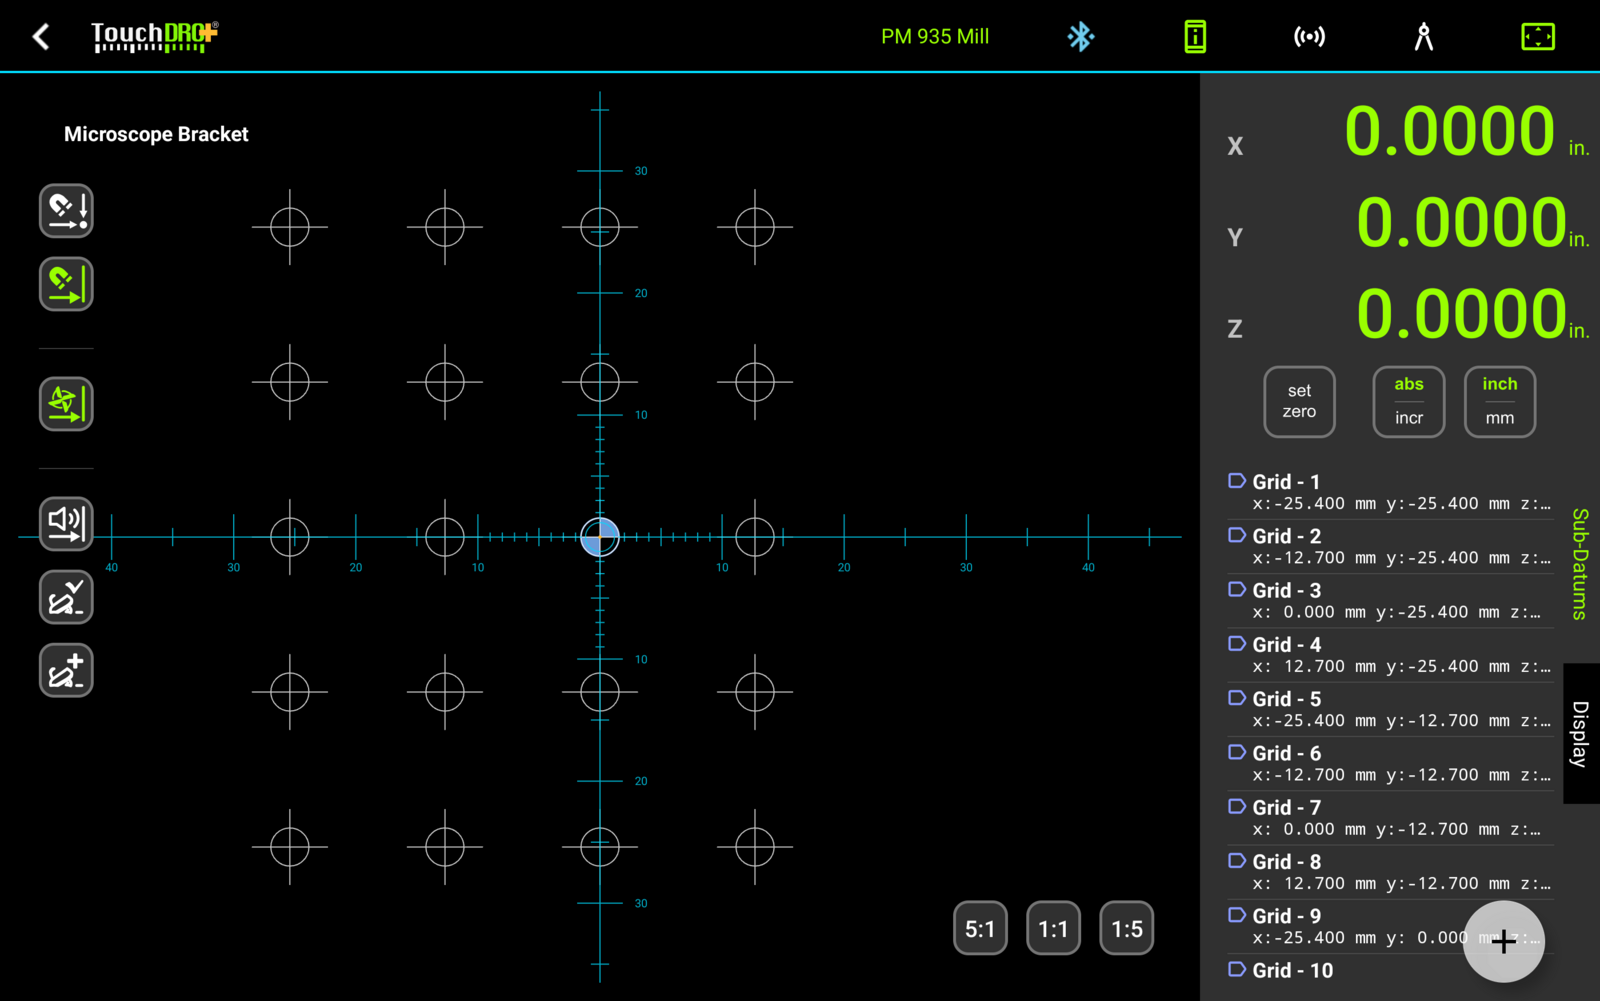Select Grid - 7 coordinates x: 0.000 mm row

tap(1396, 830)
